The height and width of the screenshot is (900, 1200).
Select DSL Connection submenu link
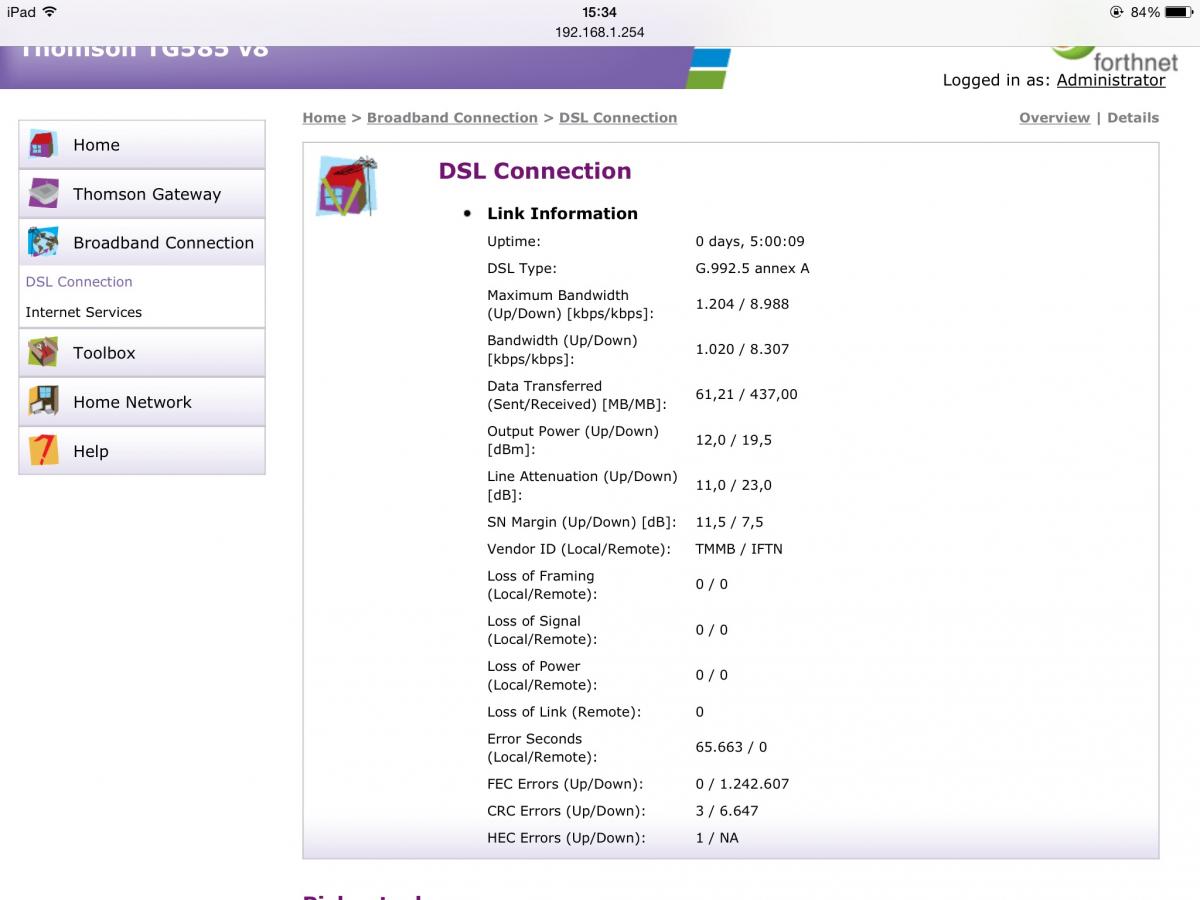tap(79, 282)
